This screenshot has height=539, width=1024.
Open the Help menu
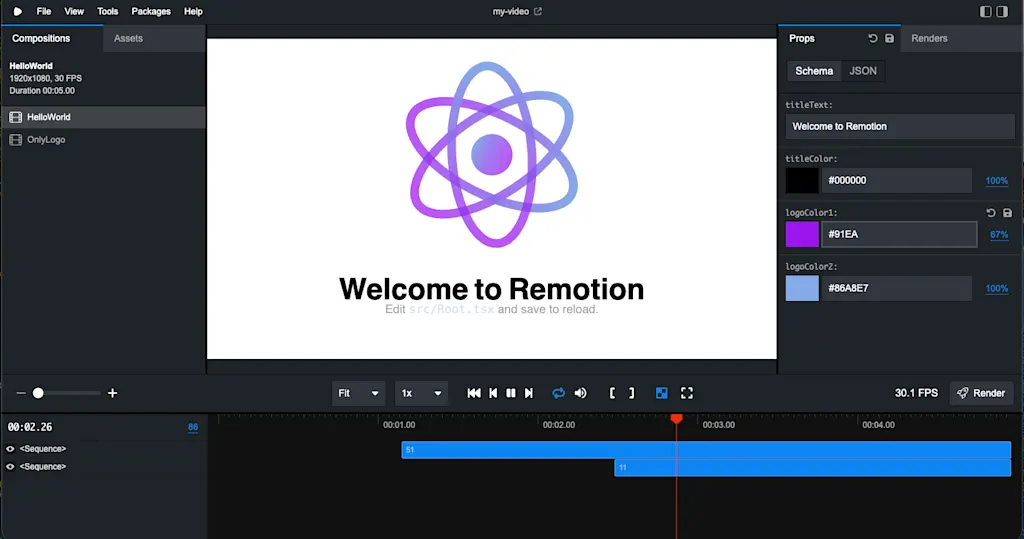point(193,11)
